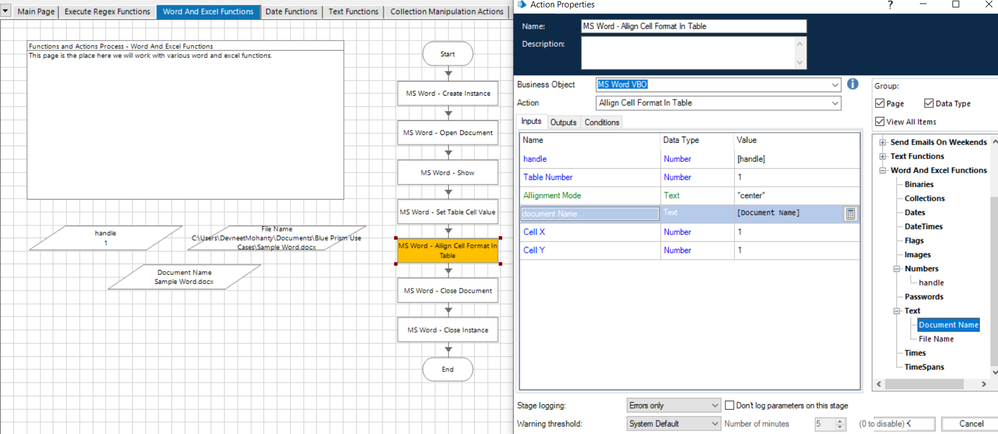Image resolution: width=998 pixels, height=434 pixels.
Task: Enable Don't log parameters on this stage
Action: point(729,405)
